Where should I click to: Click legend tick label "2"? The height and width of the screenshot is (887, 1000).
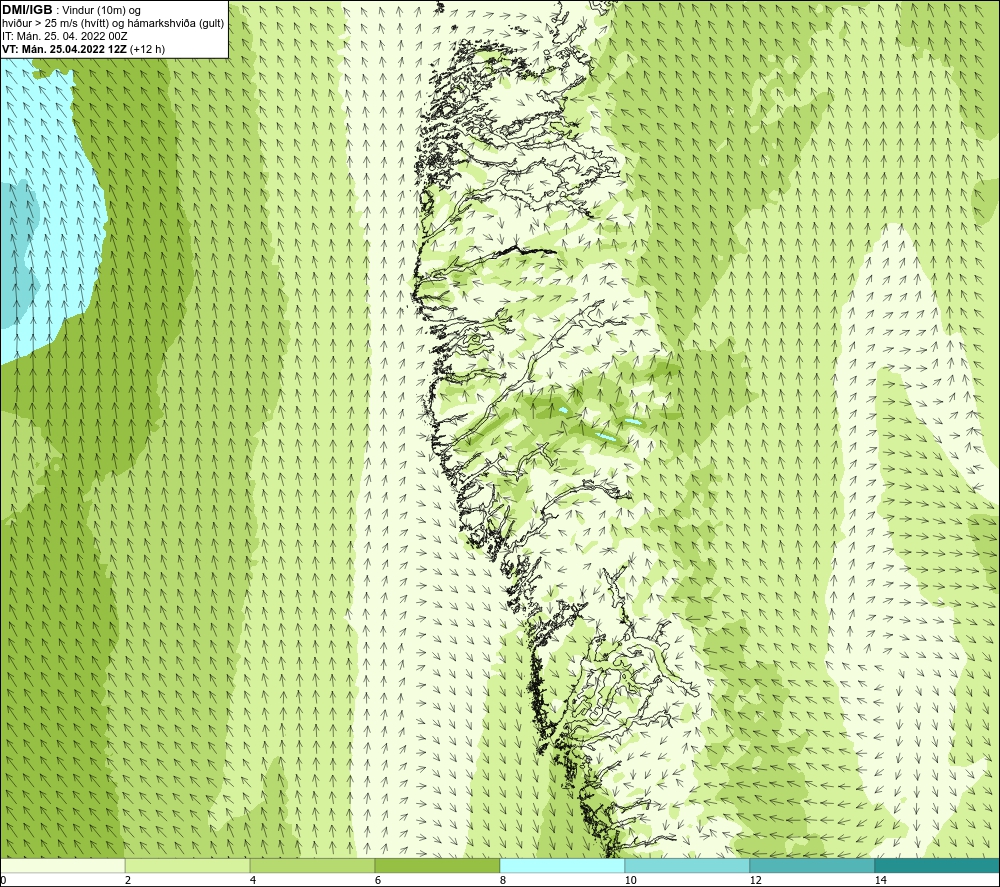pos(128,880)
